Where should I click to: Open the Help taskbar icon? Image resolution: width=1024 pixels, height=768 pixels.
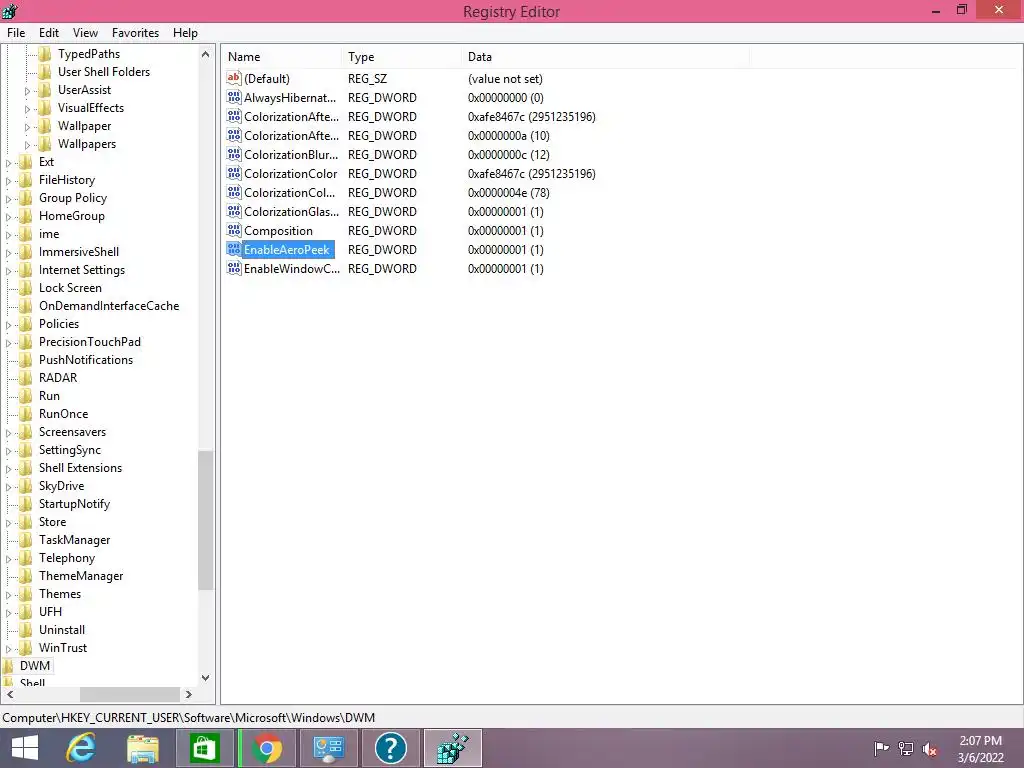(391, 748)
